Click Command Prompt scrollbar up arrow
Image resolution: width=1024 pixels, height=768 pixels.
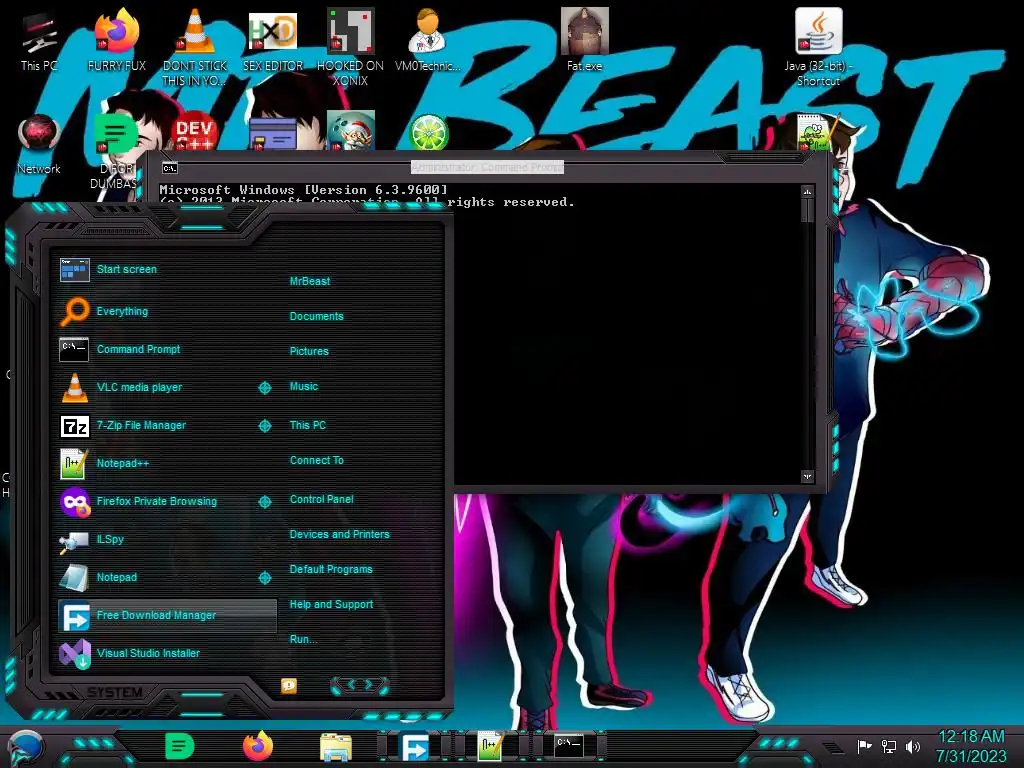(x=807, y=192)
